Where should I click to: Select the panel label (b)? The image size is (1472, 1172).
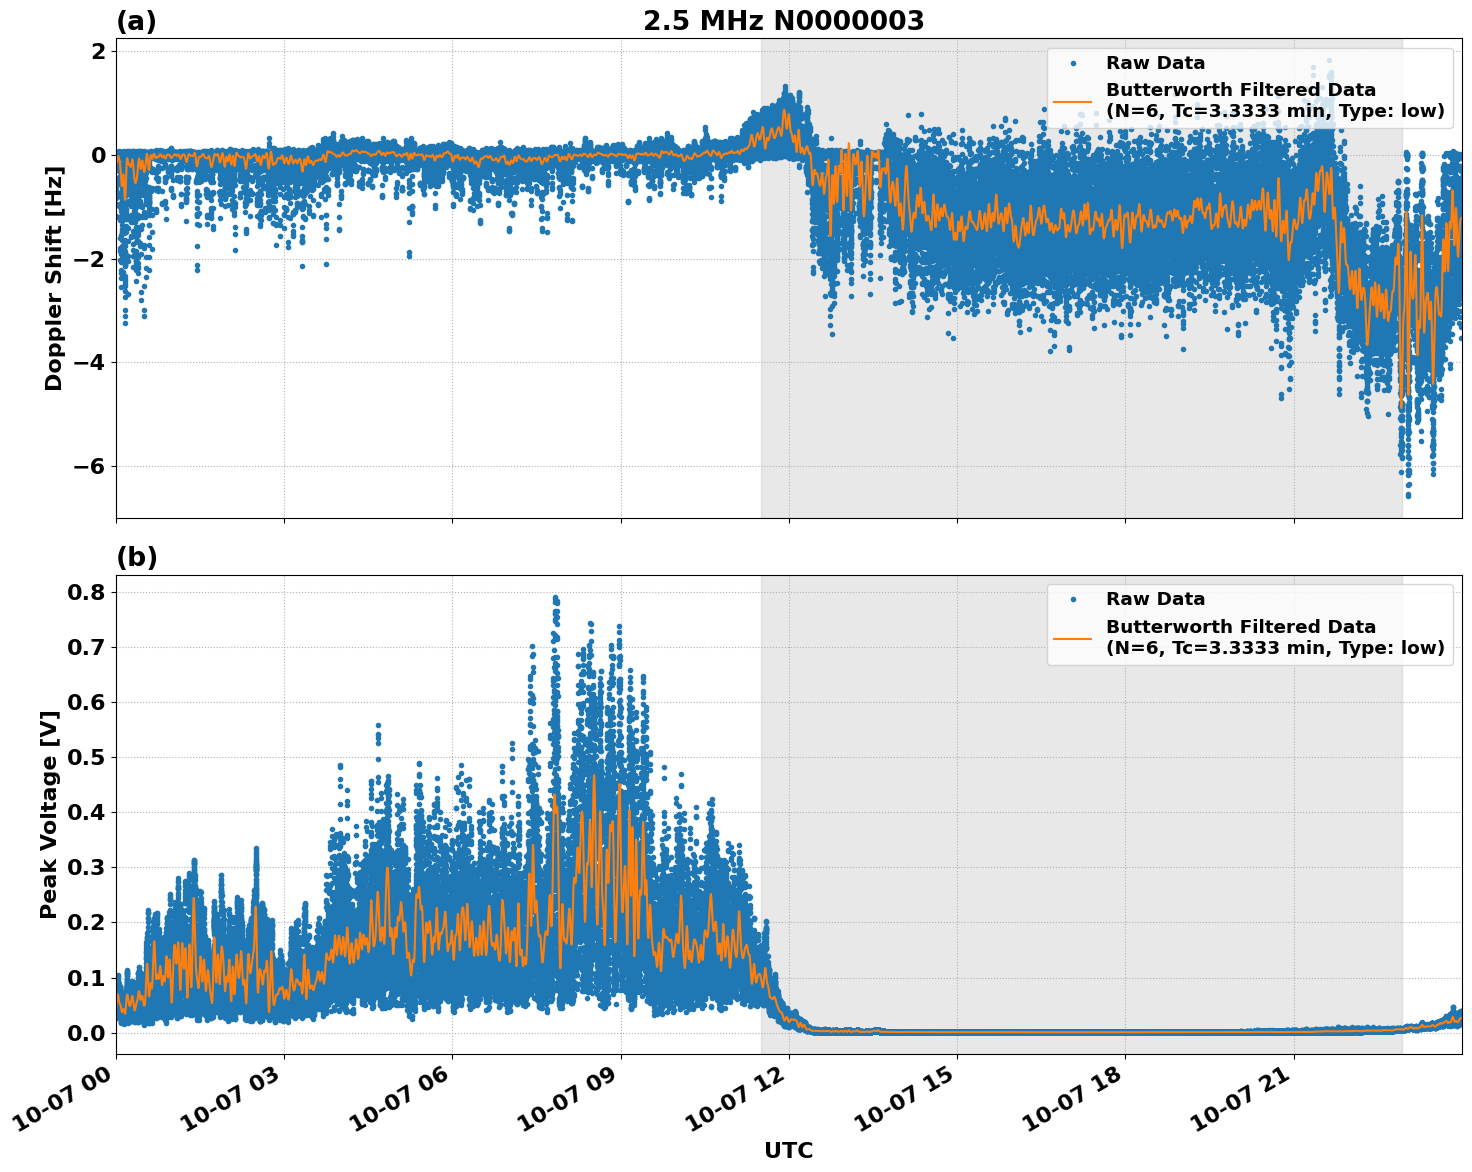(x=135, y=557)
